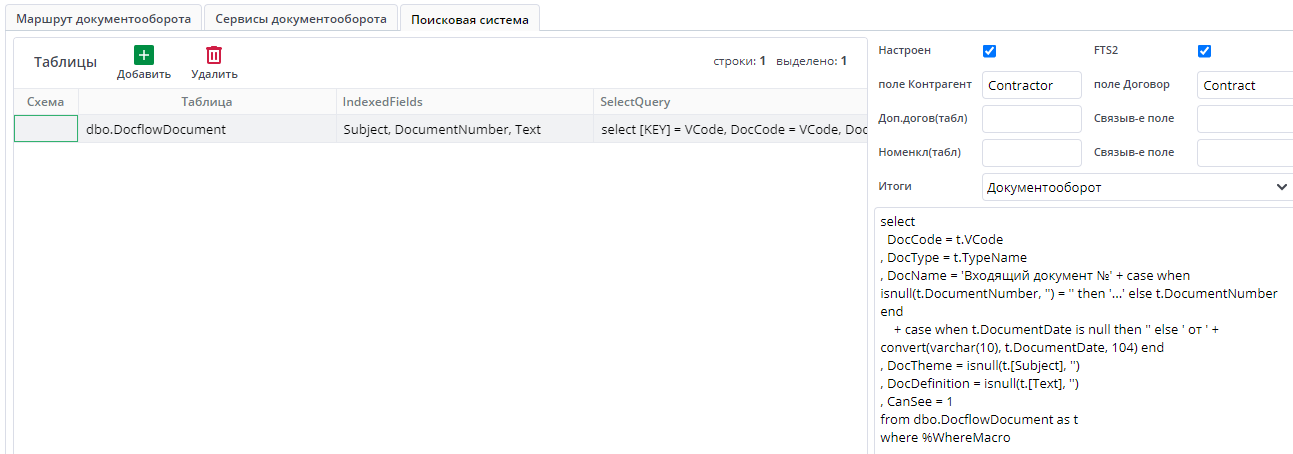The height and width of the screenshot is (454, 1293).
Task: Click the Таблицы panel title
Action: pyautogui.click(x=65, y=62)
